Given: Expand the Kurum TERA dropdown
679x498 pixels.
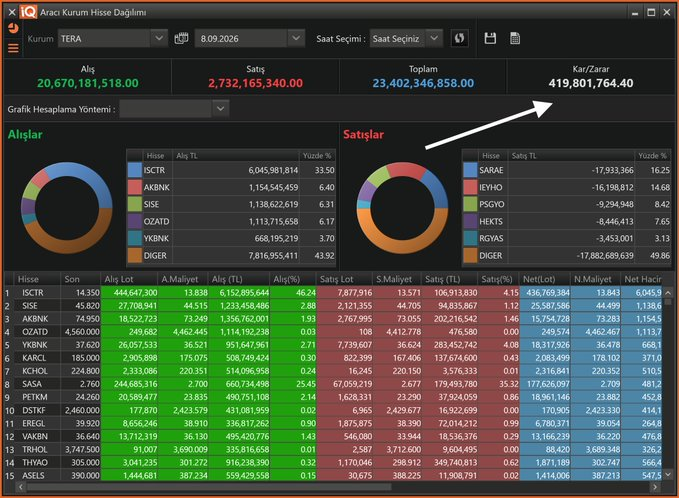Looking at the screenshot, I should (159, 39).
